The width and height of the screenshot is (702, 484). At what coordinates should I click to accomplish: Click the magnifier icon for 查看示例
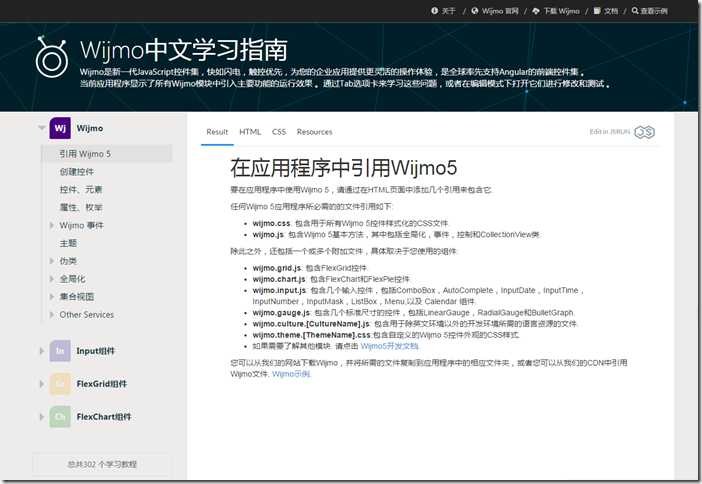(x=635, y=11)
